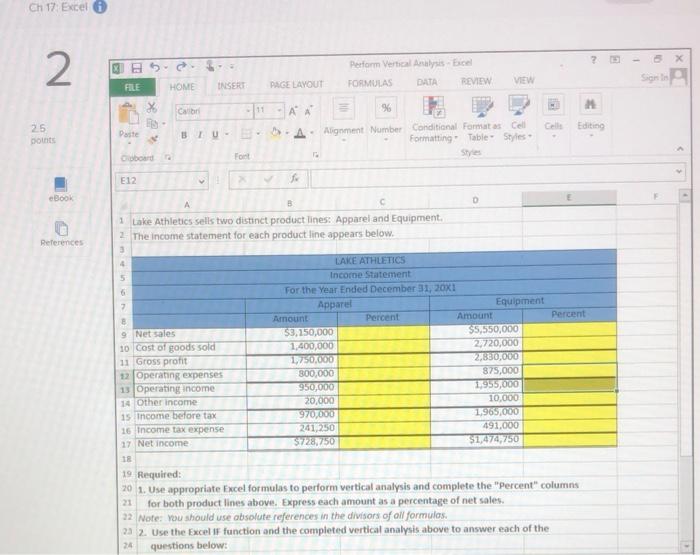Toggle Bold formatting button
Viewport: 700px width, 555px height.
click(x=183, y=135)
